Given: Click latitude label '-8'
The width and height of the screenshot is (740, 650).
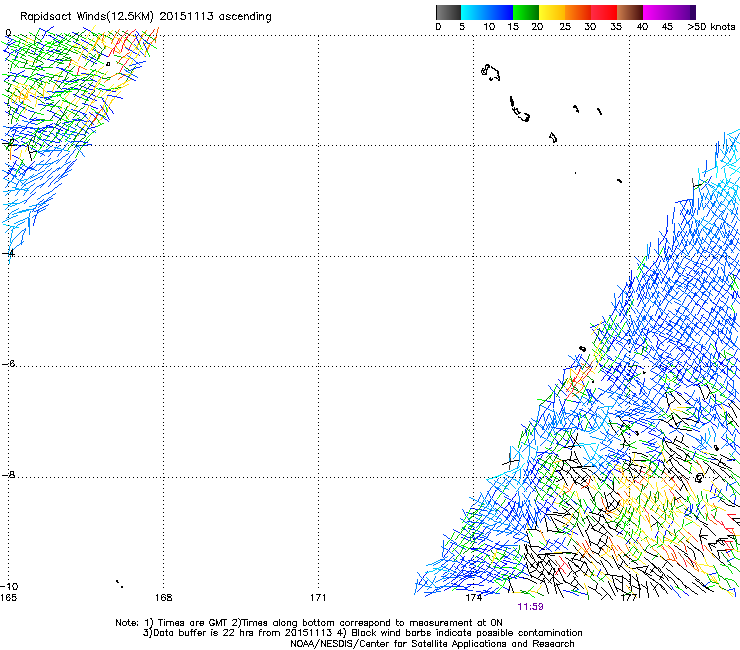Looking at the screenshot, I should click(8, 474).
